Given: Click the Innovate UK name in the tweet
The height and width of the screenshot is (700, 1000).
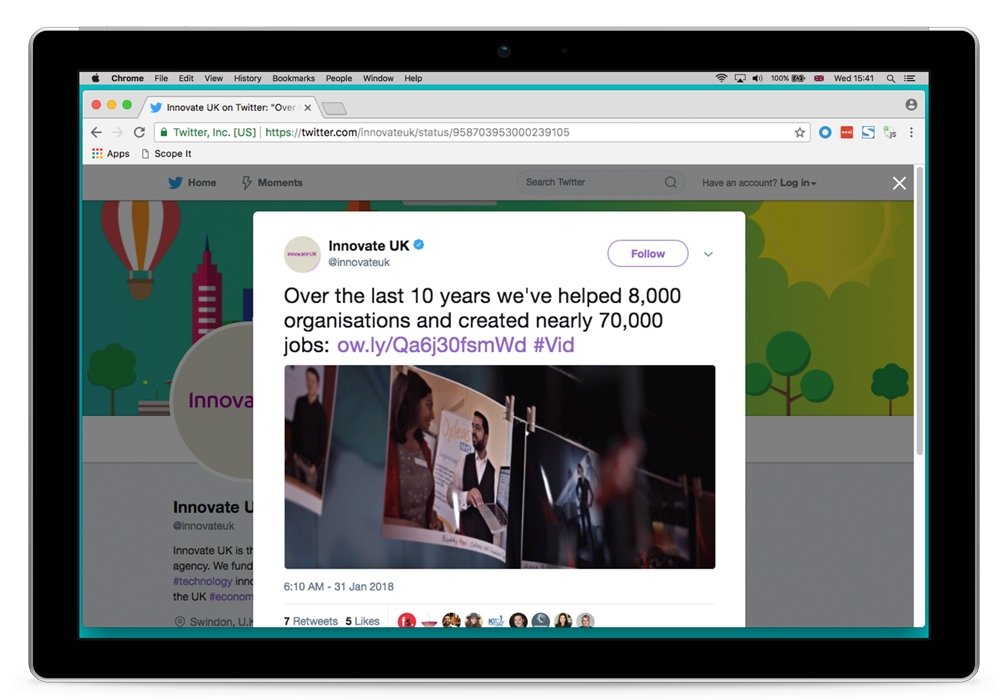Looking at the screenshot, I should (369, 245).
